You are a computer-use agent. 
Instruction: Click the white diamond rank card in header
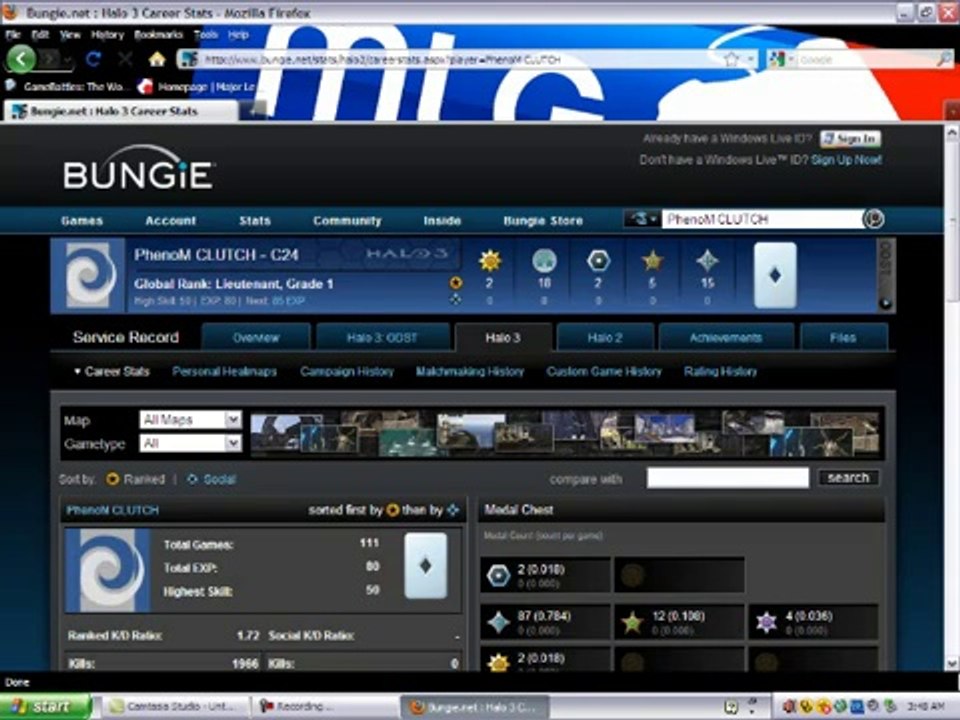coord(775,275)
